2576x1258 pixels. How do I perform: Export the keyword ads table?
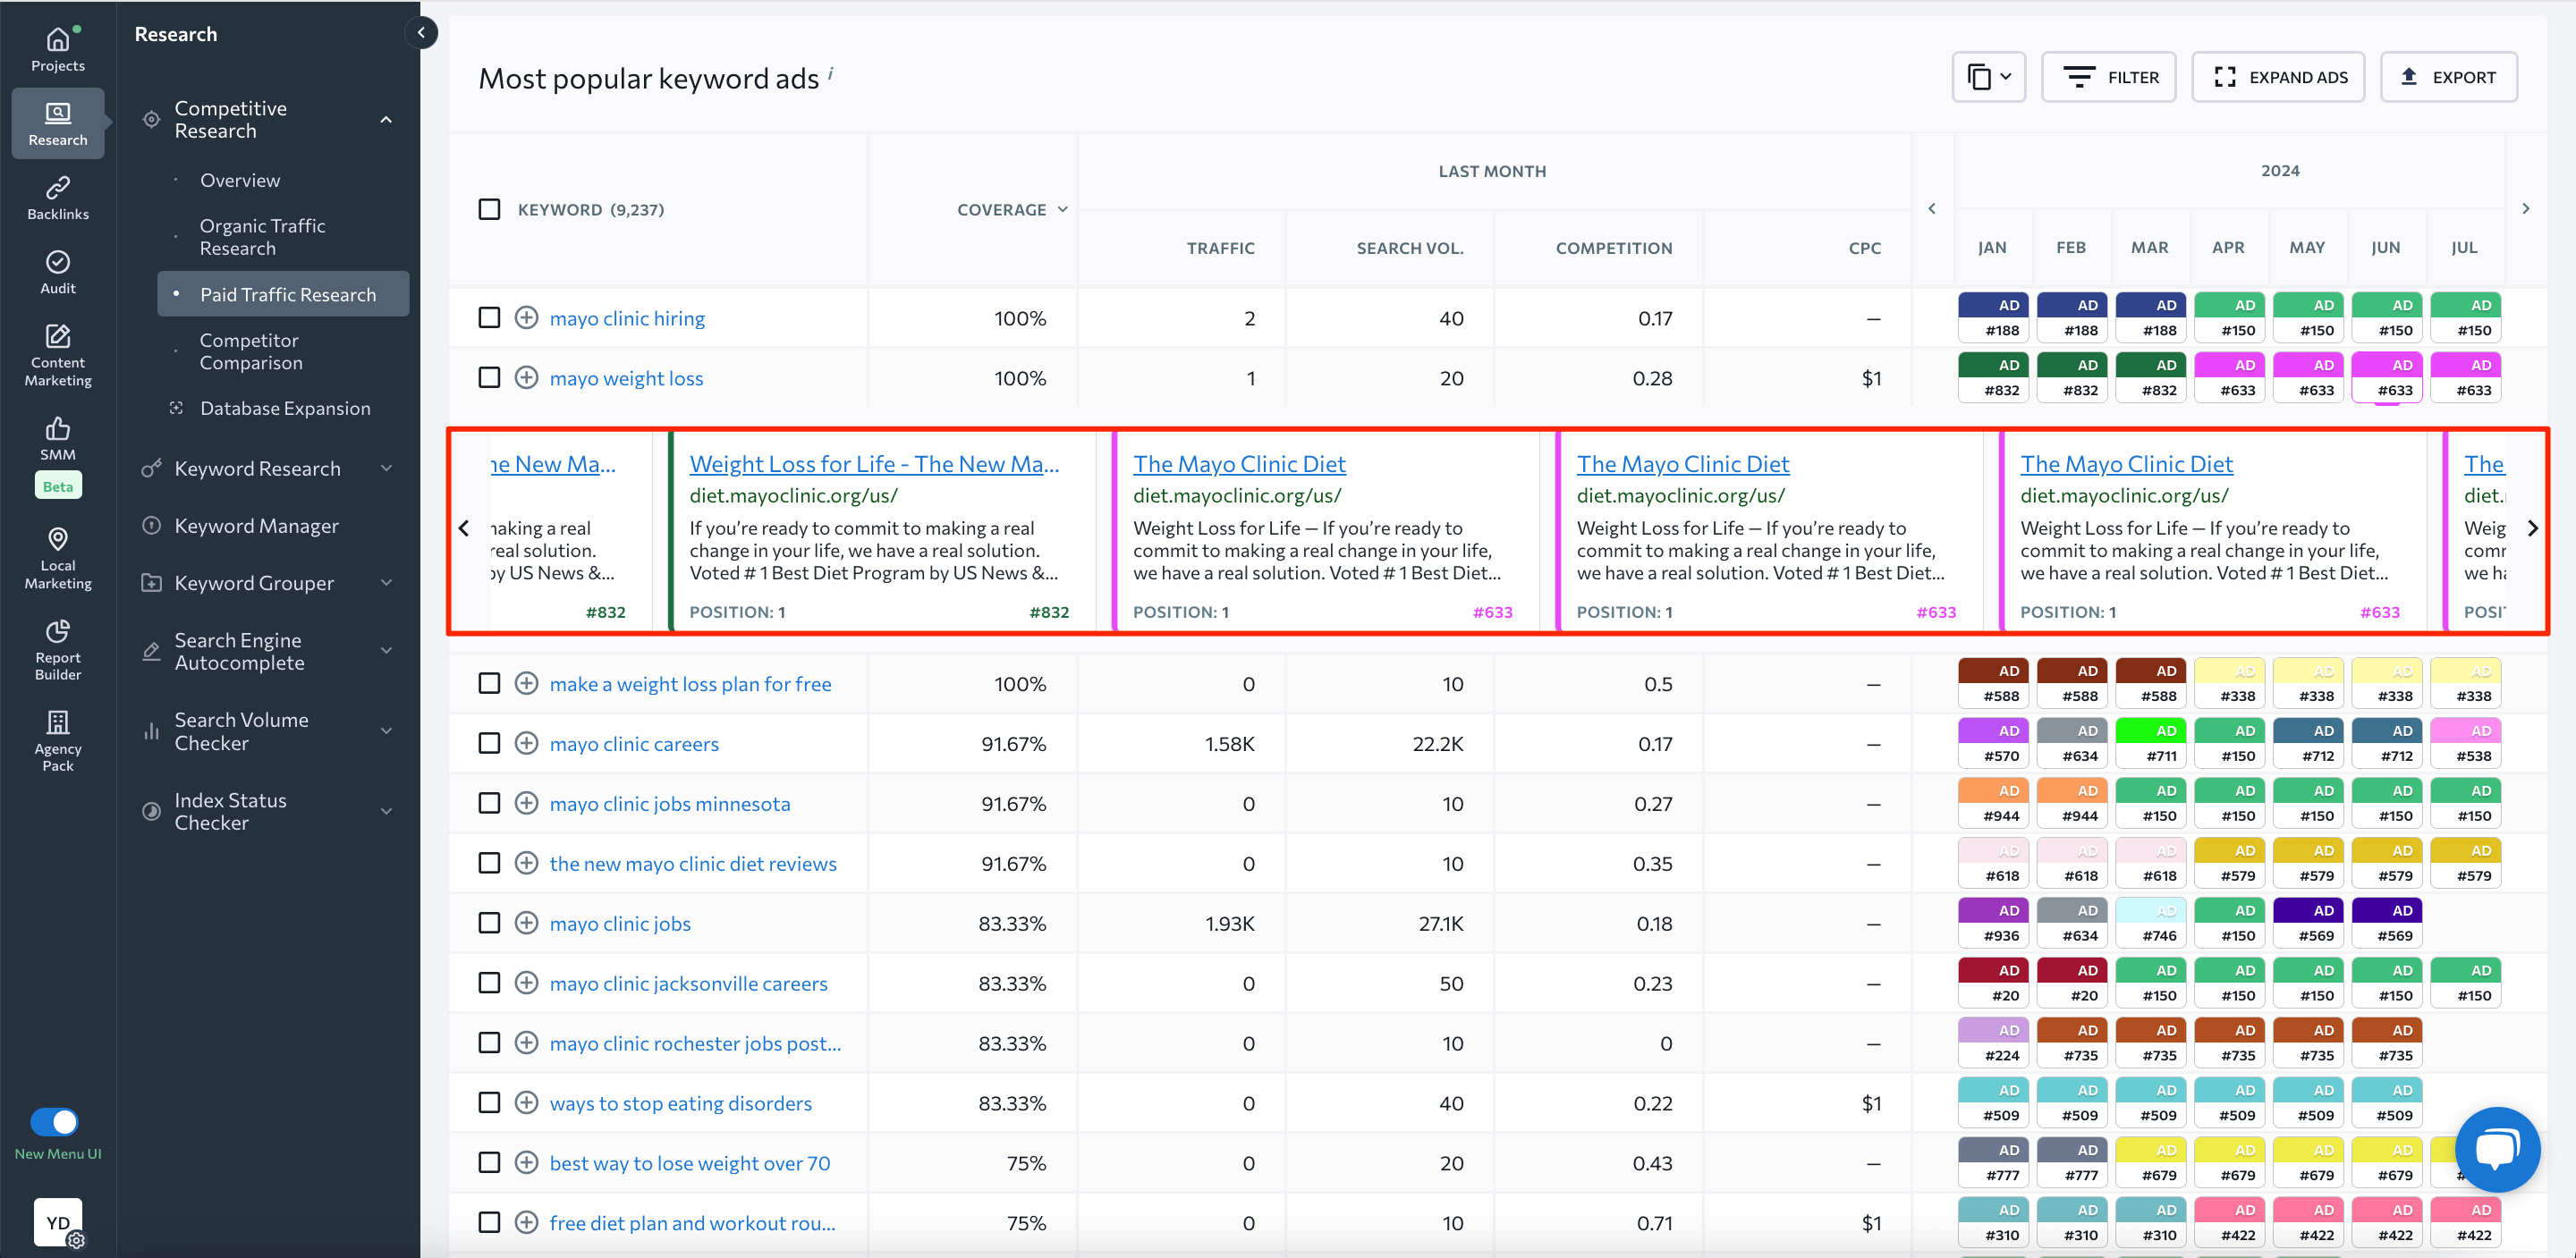[x=2448, y=77]
